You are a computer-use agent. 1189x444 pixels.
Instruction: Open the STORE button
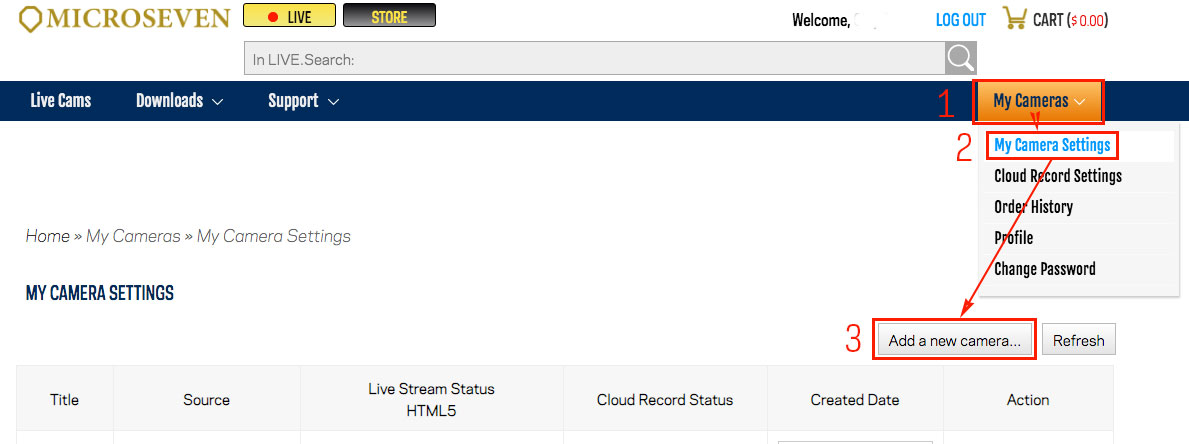(389, 16)
